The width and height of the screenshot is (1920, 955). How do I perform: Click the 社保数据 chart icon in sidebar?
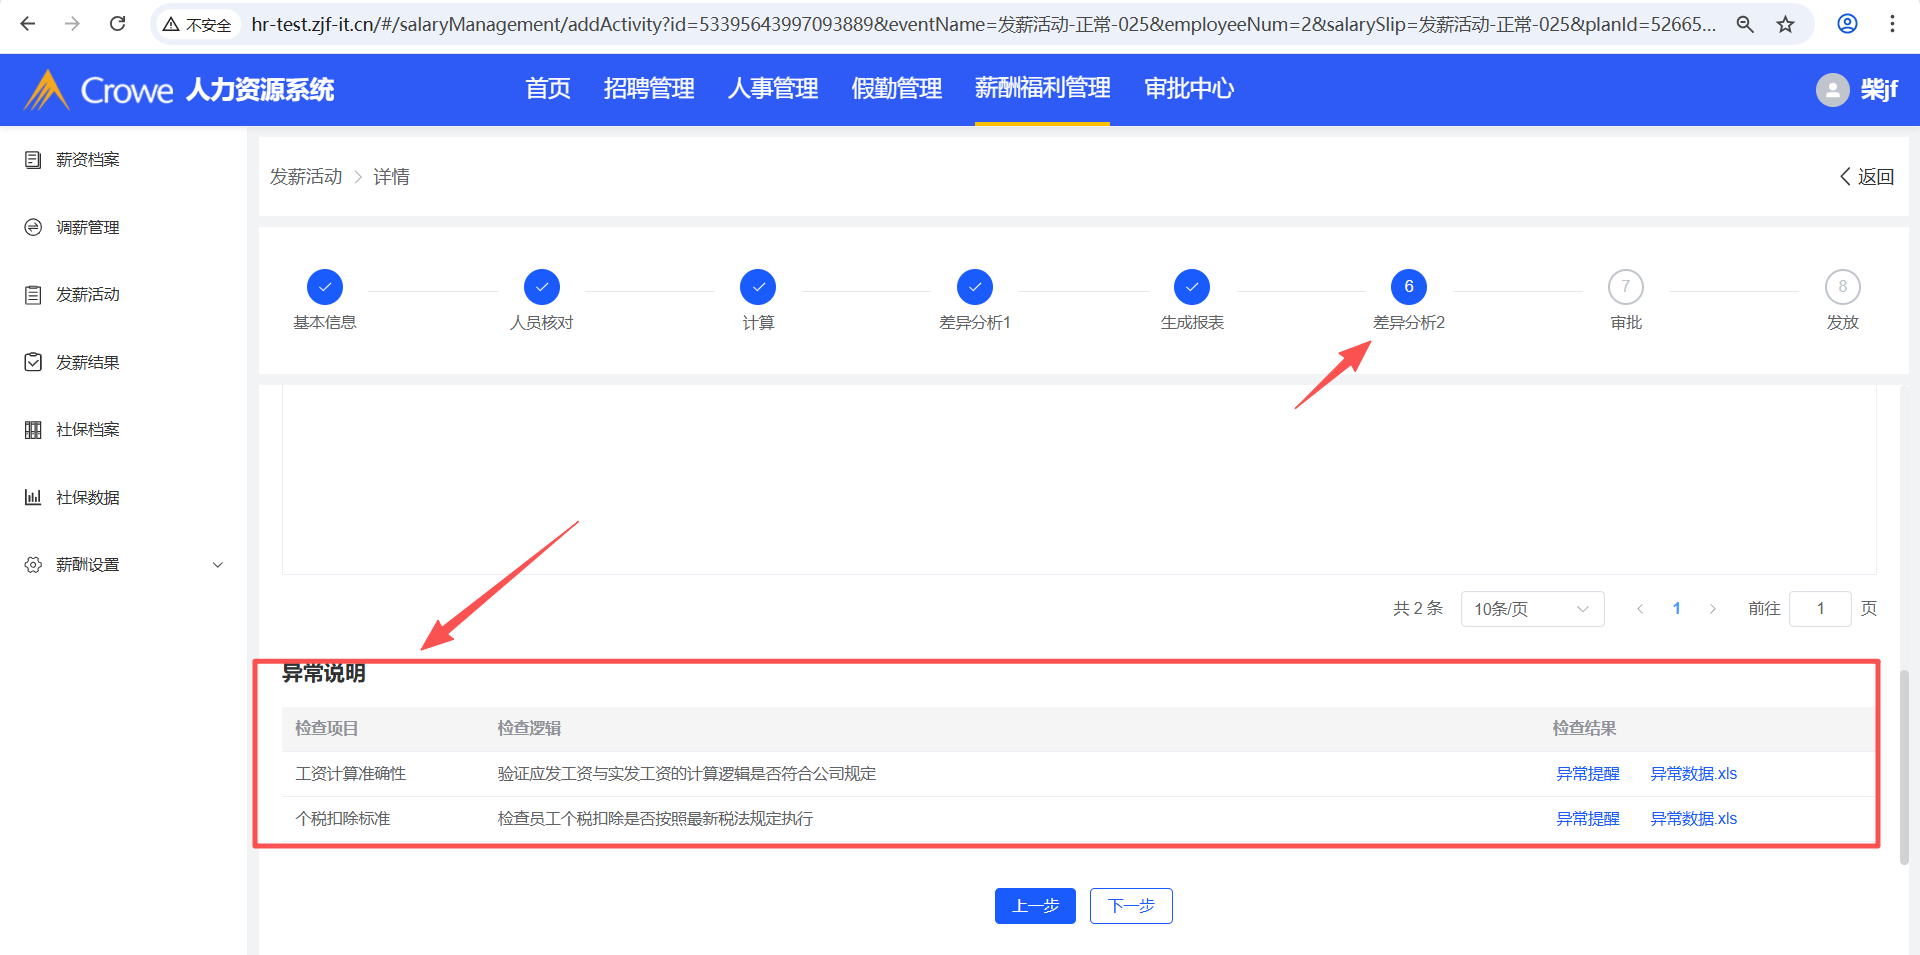pyautogui.click(x=33, y=497)
